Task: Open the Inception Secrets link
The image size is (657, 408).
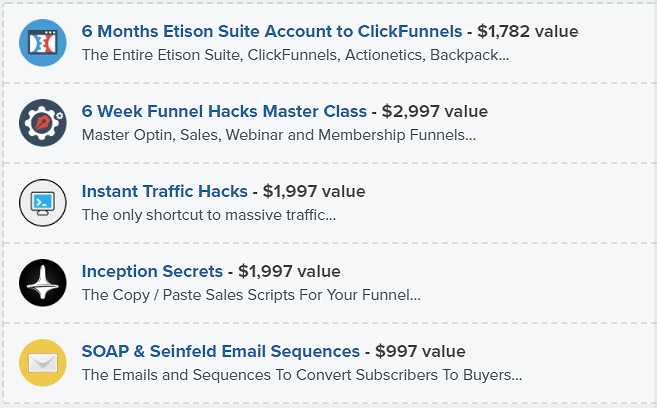Action: pos(152,271)
